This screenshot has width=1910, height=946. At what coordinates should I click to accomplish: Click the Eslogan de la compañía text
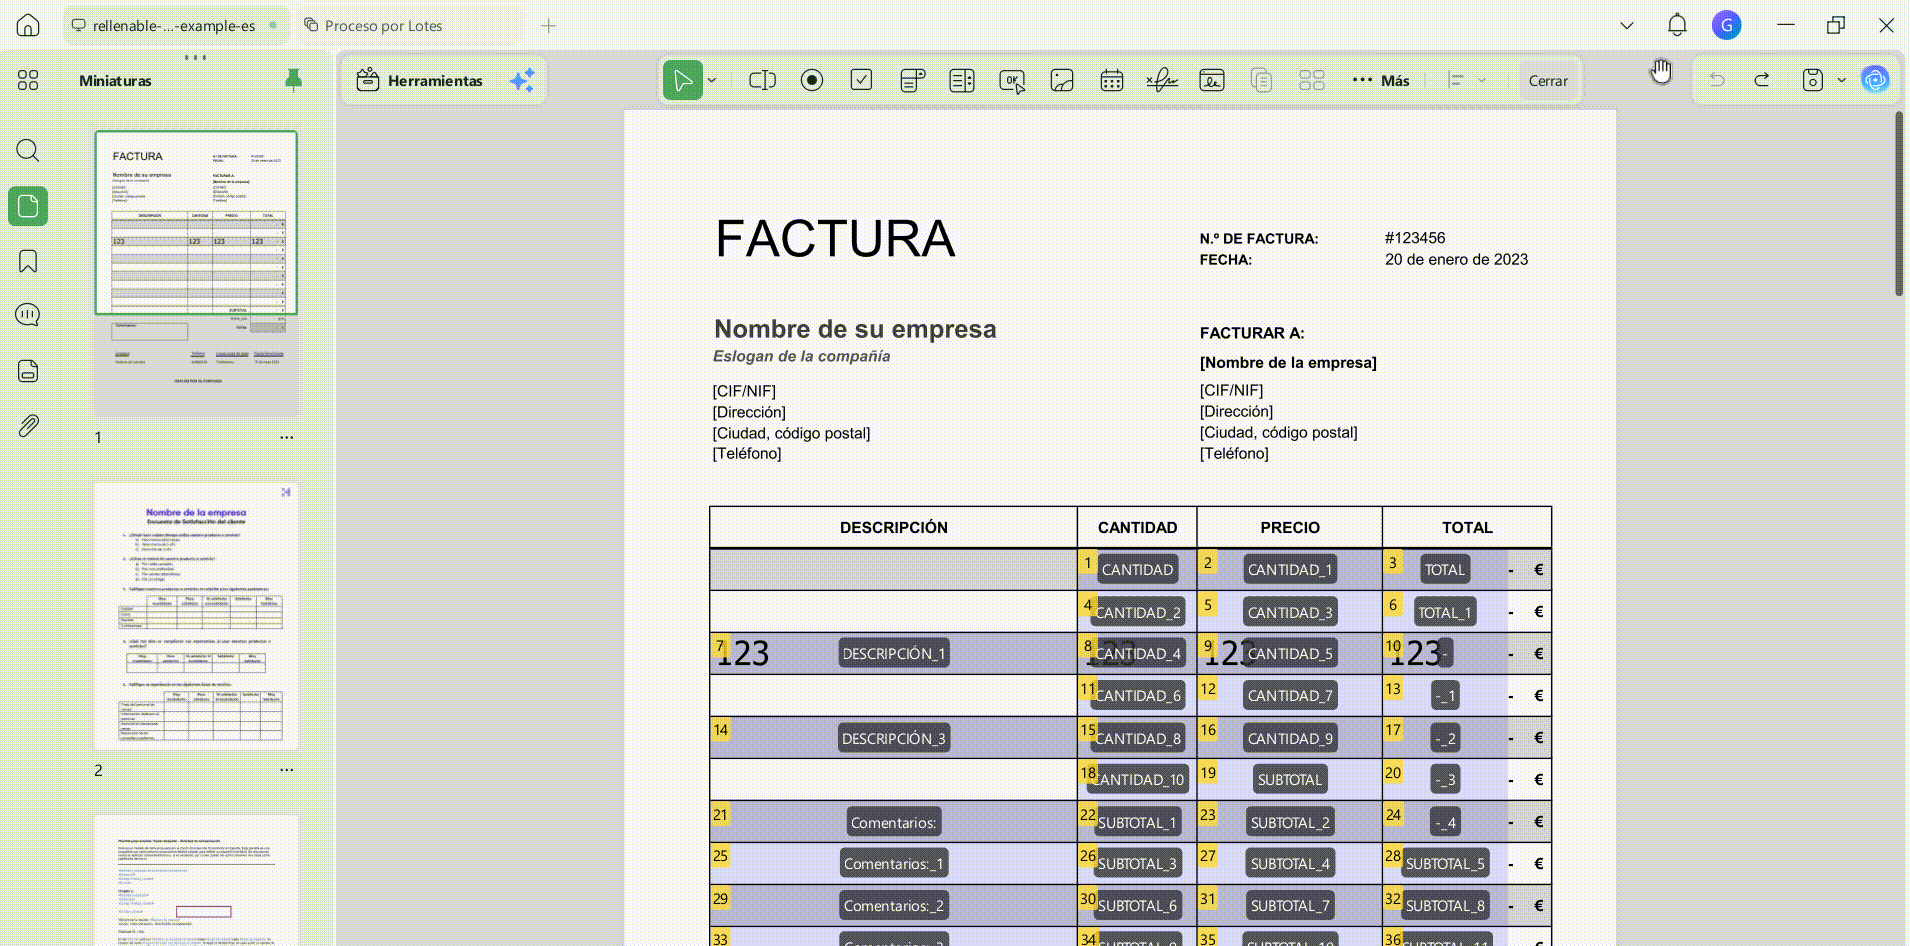tap(801, 356)
